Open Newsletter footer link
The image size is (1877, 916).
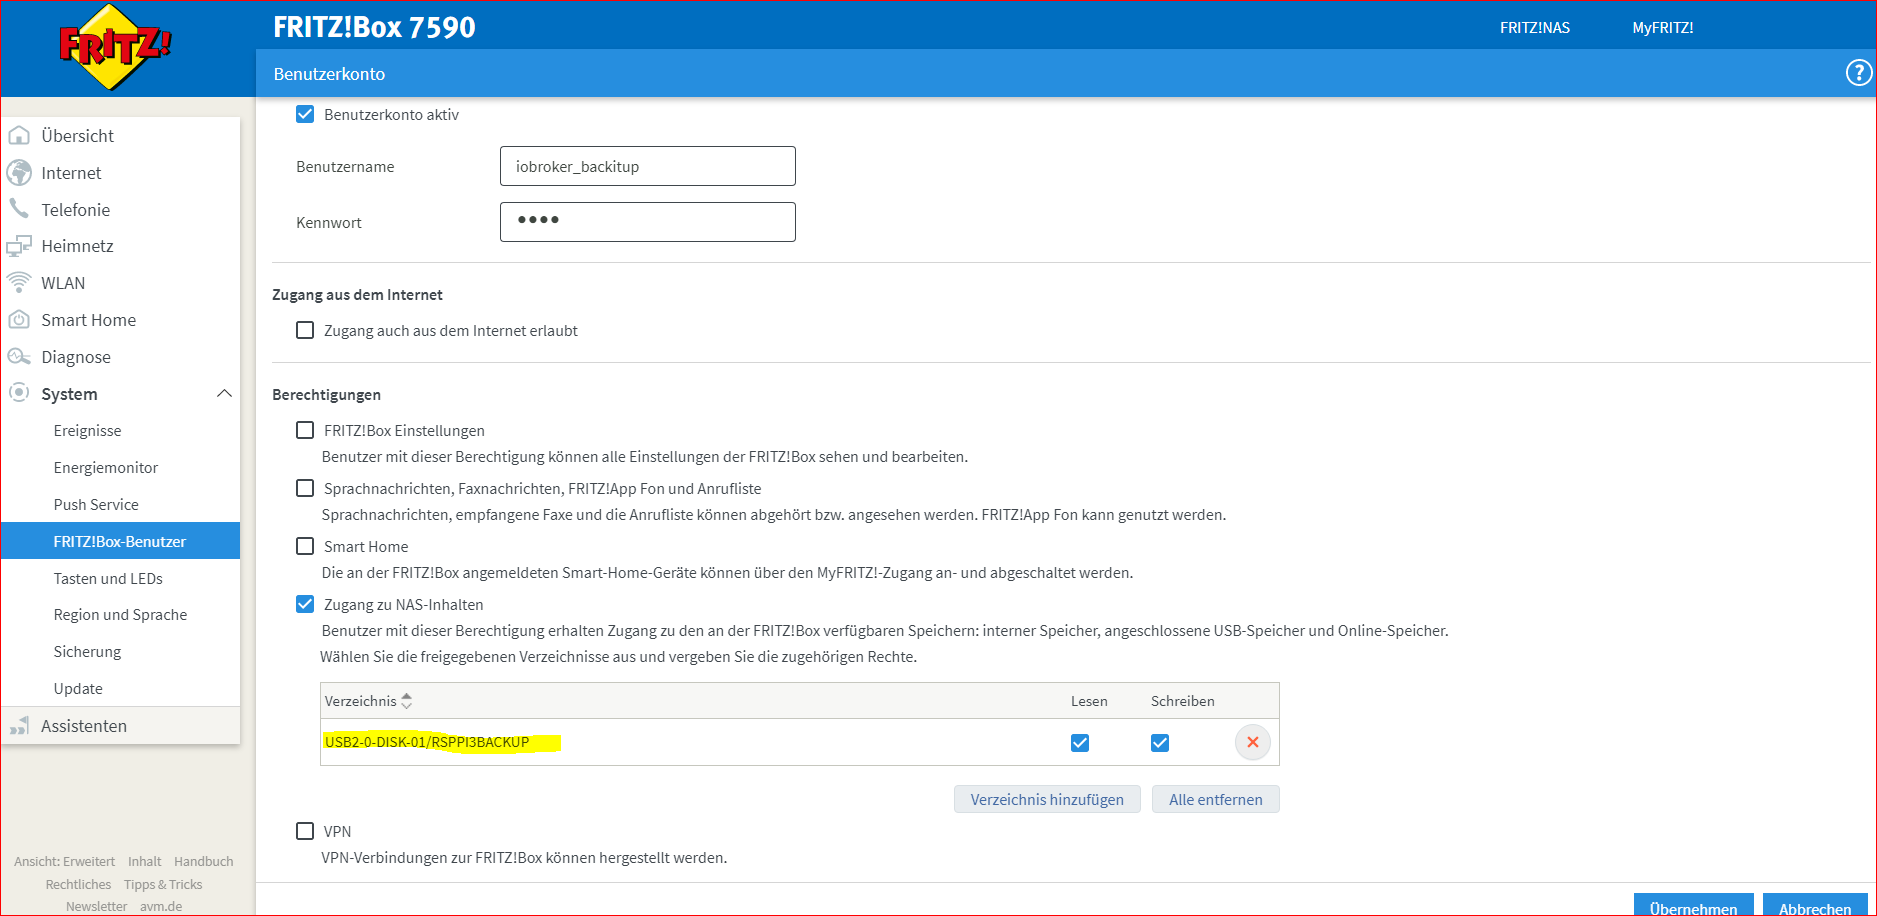[97, 906]
